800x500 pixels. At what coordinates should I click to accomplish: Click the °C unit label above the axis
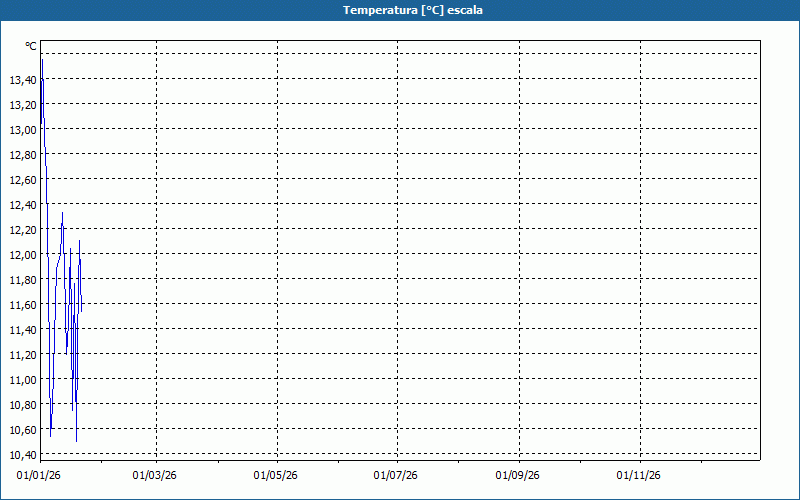31,47
